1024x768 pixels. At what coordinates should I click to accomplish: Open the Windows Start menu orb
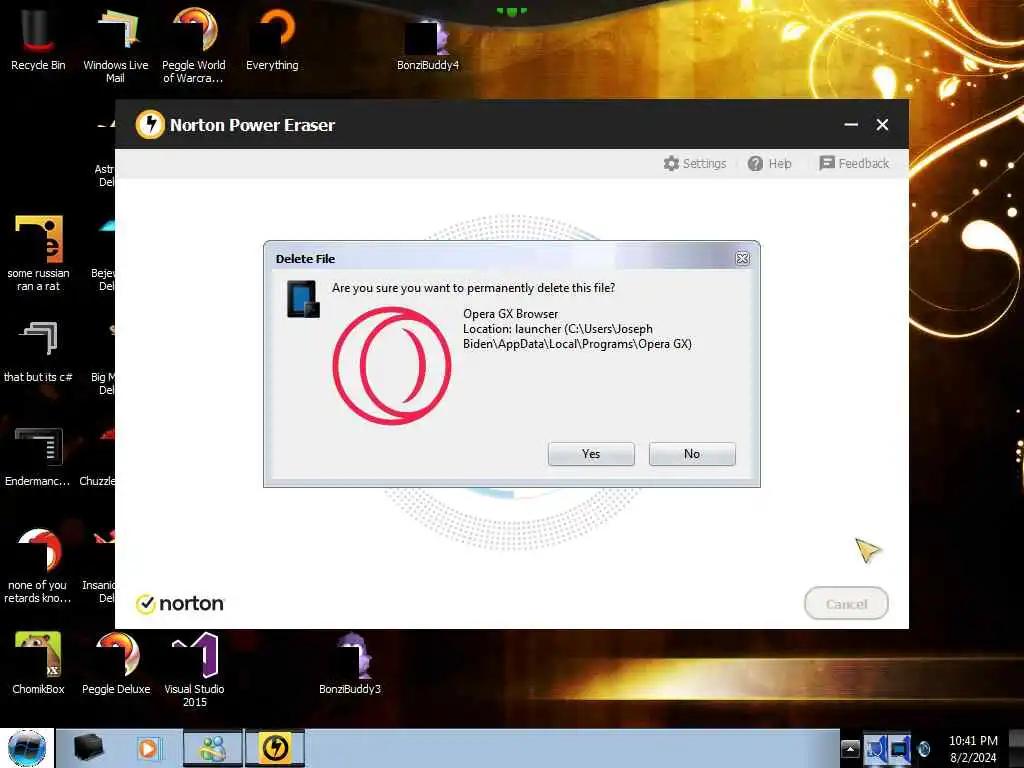coord(27,748)
